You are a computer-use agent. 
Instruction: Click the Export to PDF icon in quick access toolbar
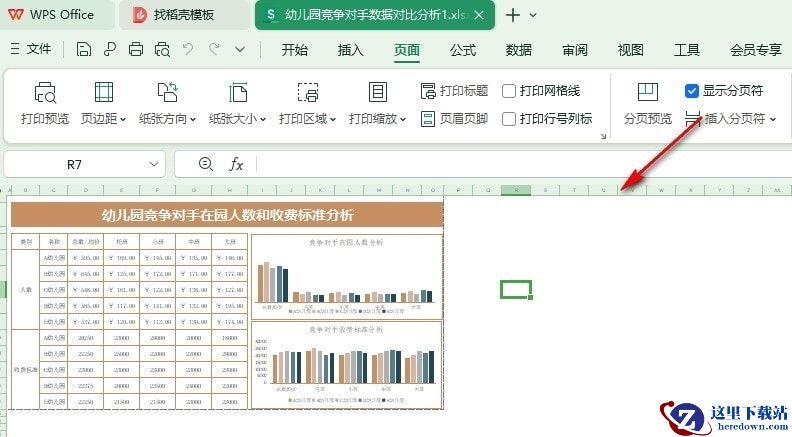pyautogui.click(x=110, y=50)
